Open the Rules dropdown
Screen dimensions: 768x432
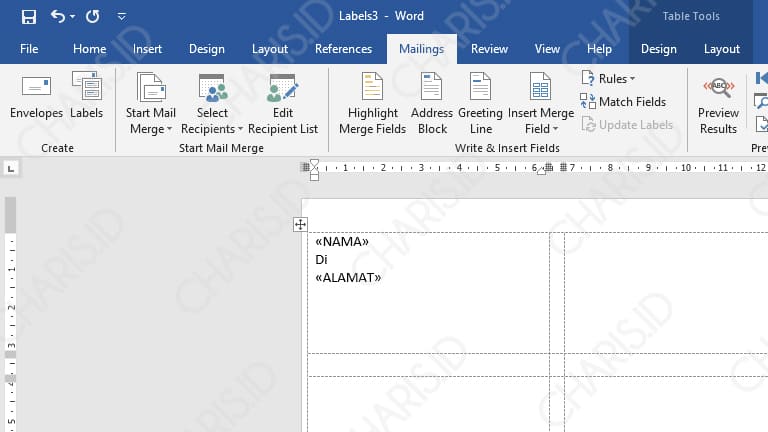coord(608,78)
